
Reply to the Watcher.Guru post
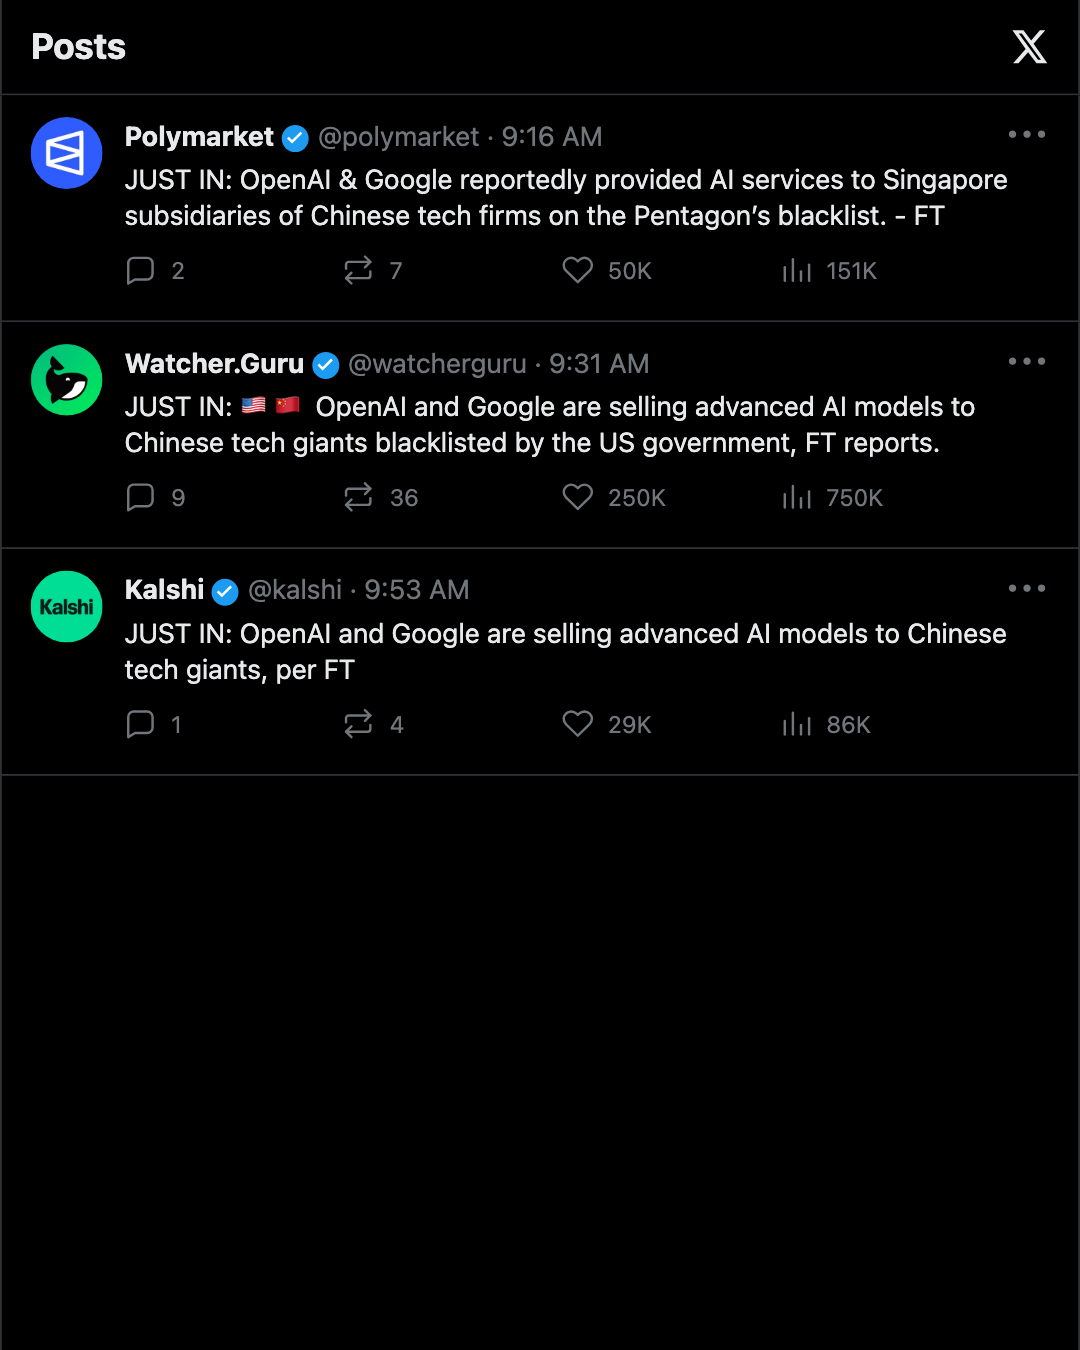(140, 498)
